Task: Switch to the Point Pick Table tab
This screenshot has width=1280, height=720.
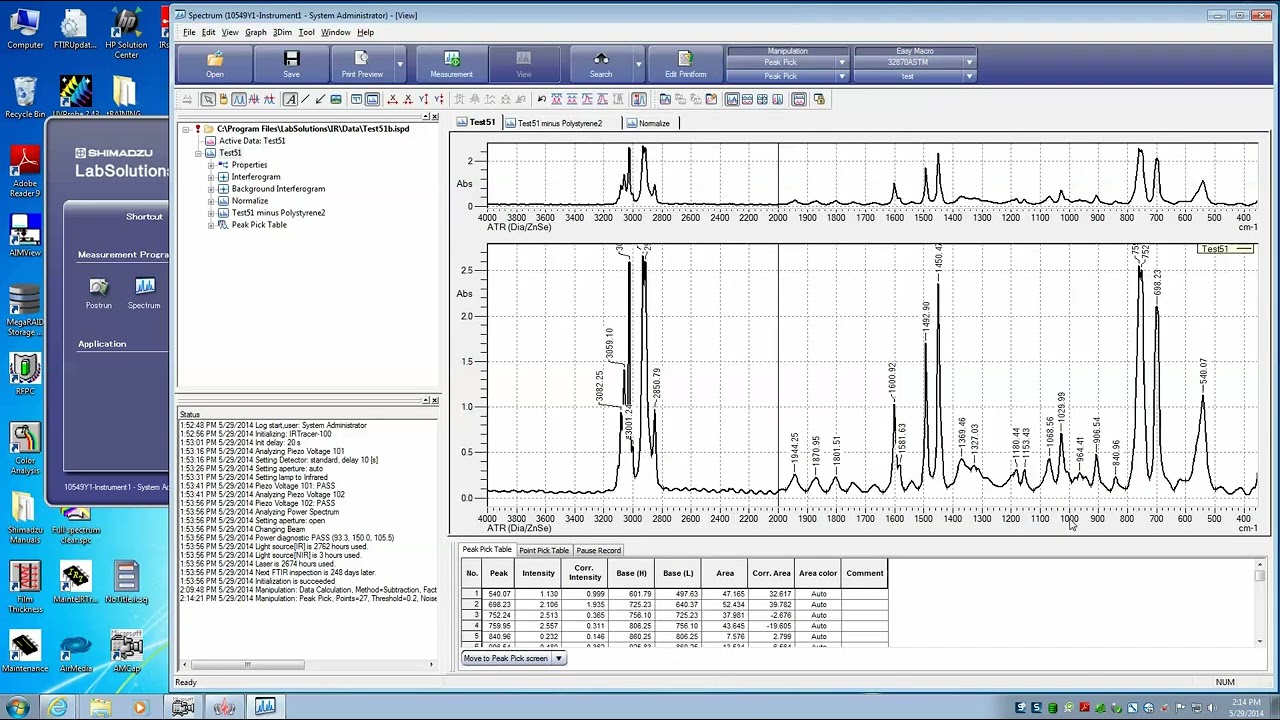Action: click(544, 550)
